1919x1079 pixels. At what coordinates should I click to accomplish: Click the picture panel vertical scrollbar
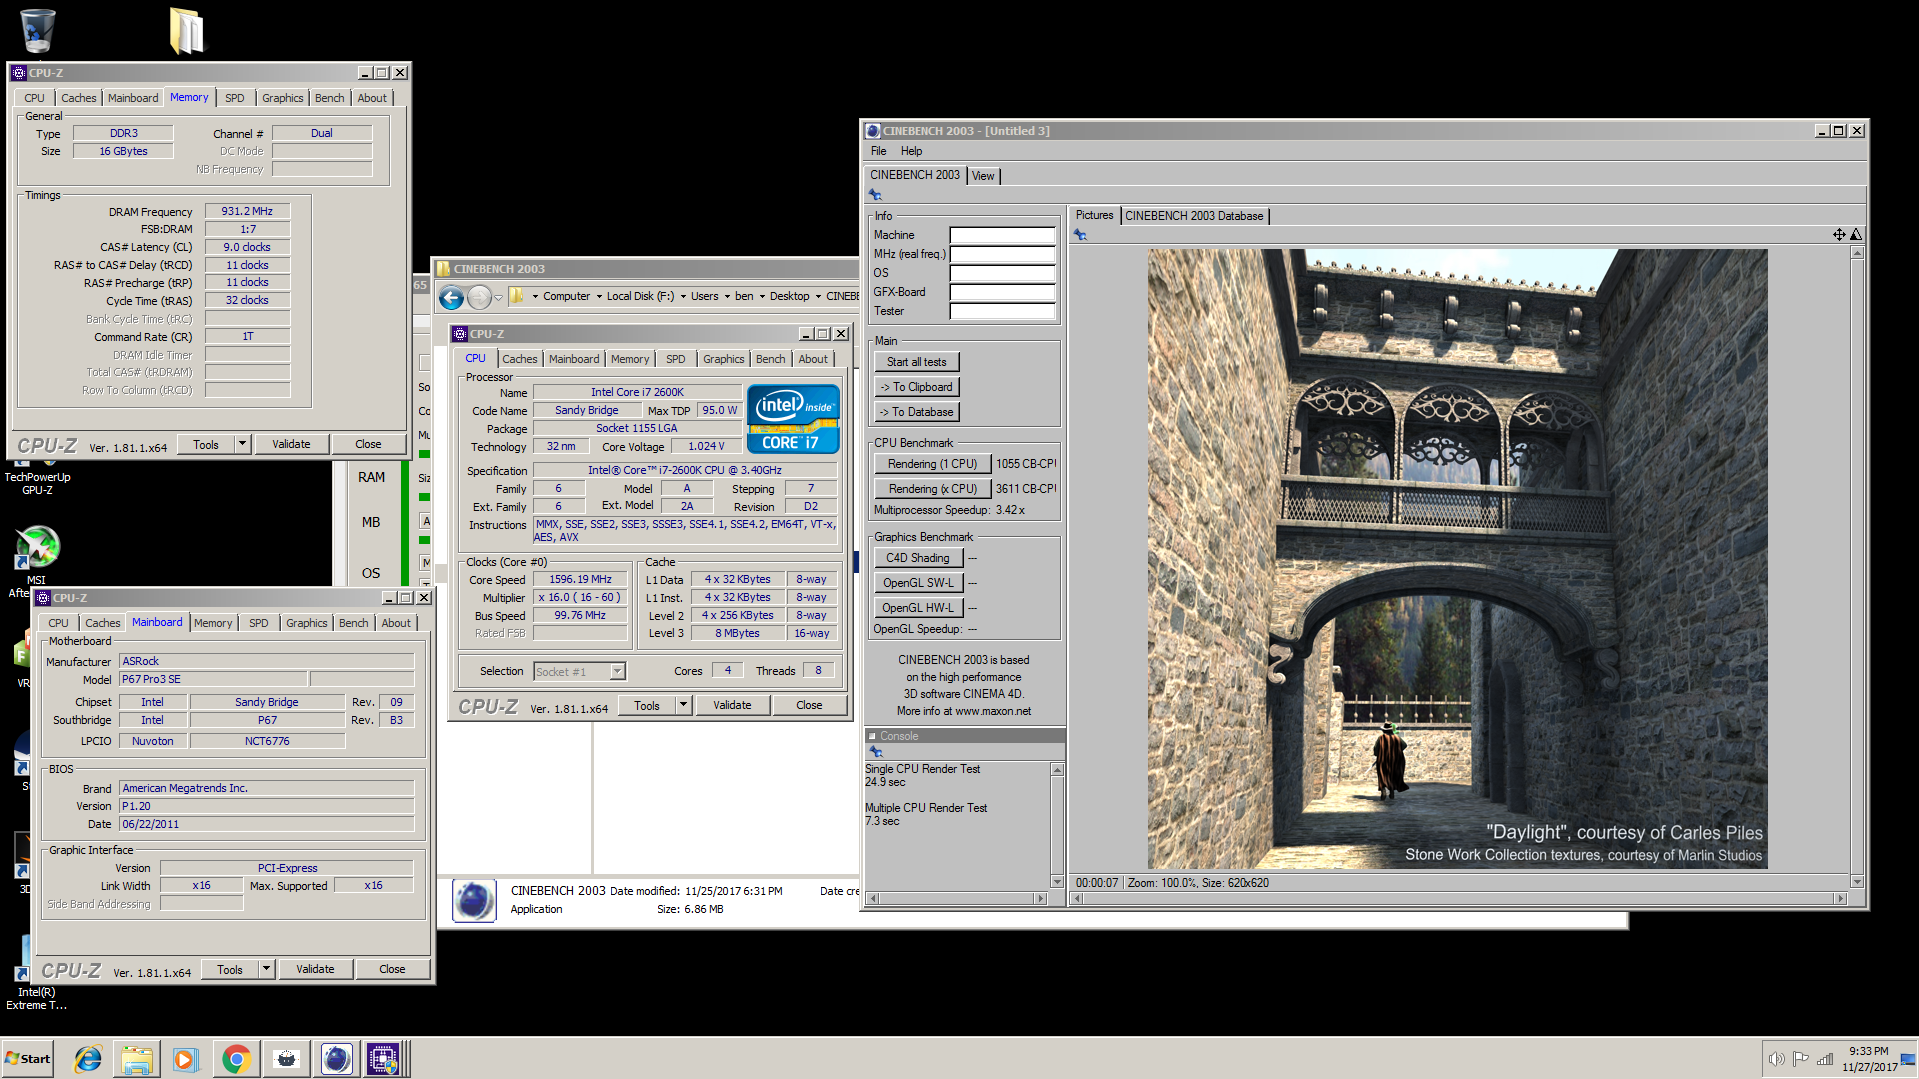click(x=1857, y=568)
